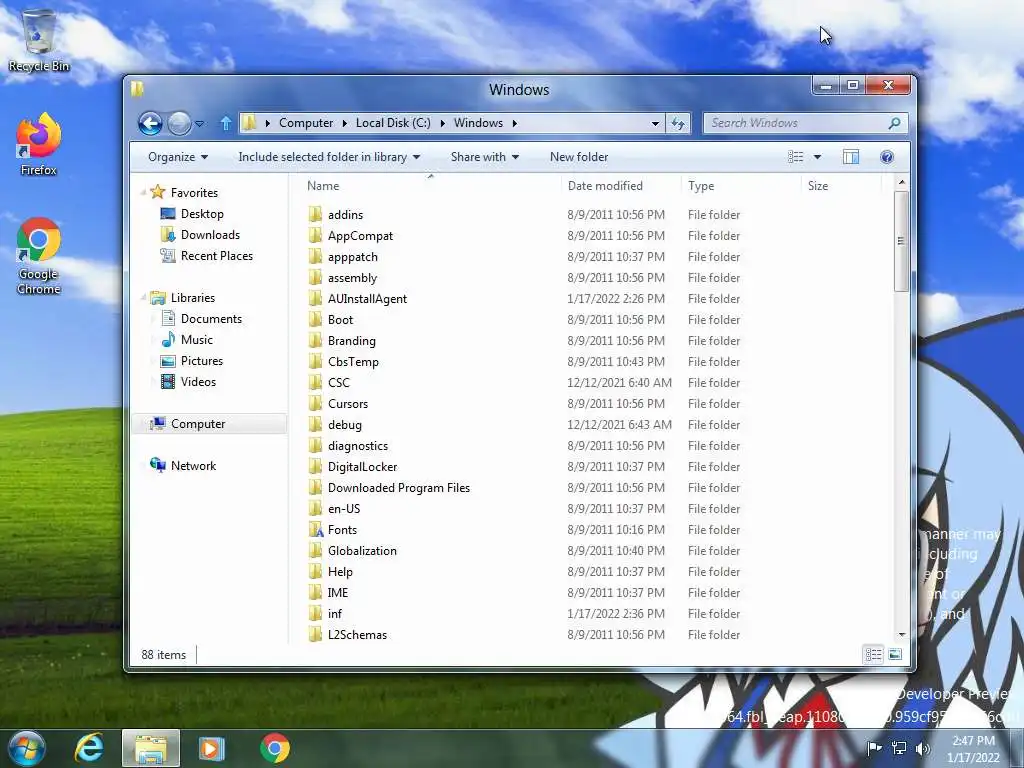Open the Recycle Bin desktop icon
This screenshot has height=768, width=1024.
(39, 40)
